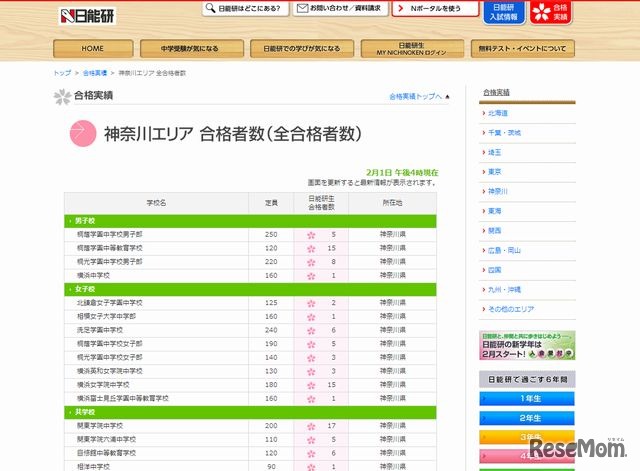Select 関西 in the sidebar
This screenshot has width=640, height=471.
[494, 231]
